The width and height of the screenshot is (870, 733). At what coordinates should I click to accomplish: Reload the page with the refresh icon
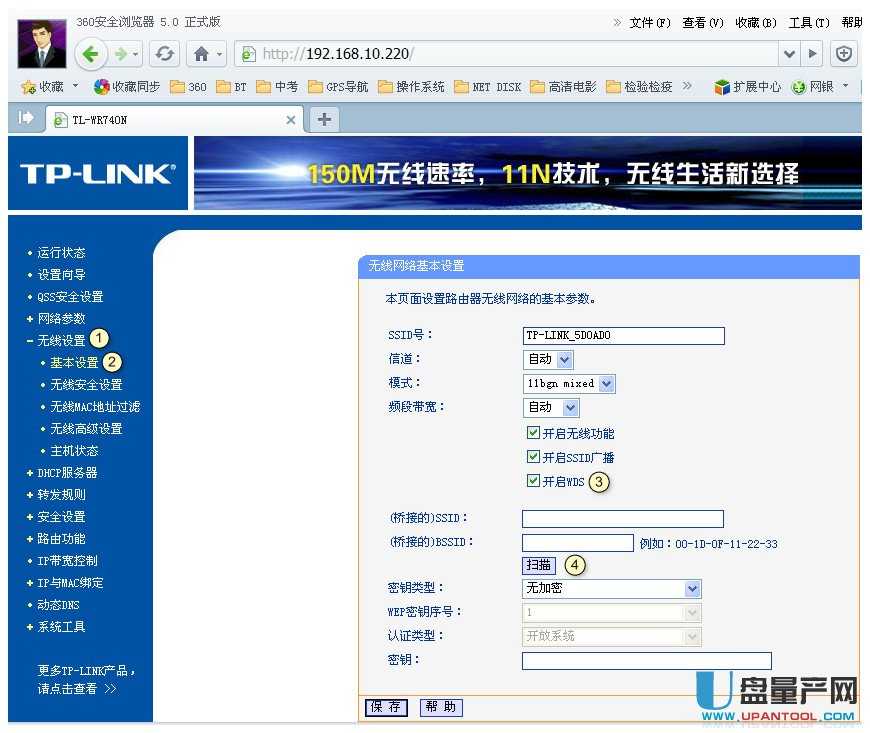(164, 53)
